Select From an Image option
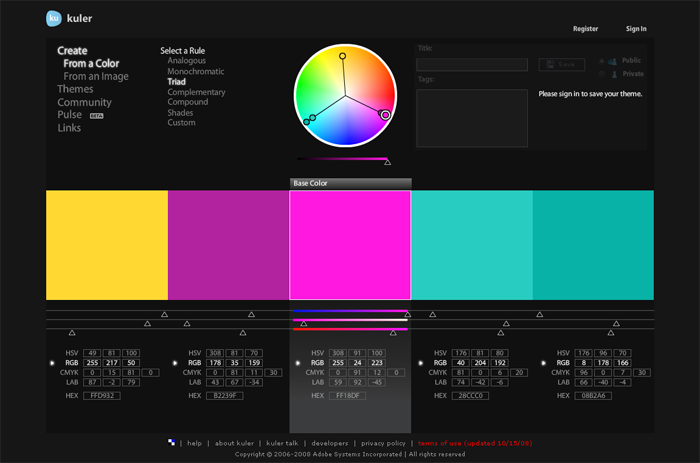Screen dimensions: 700x463 [96, 76]
